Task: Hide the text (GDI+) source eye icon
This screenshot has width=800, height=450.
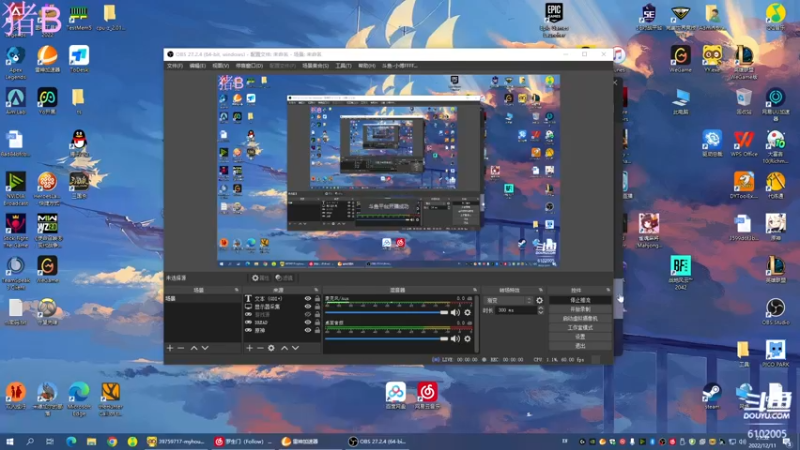Action: tap(308, 299)
